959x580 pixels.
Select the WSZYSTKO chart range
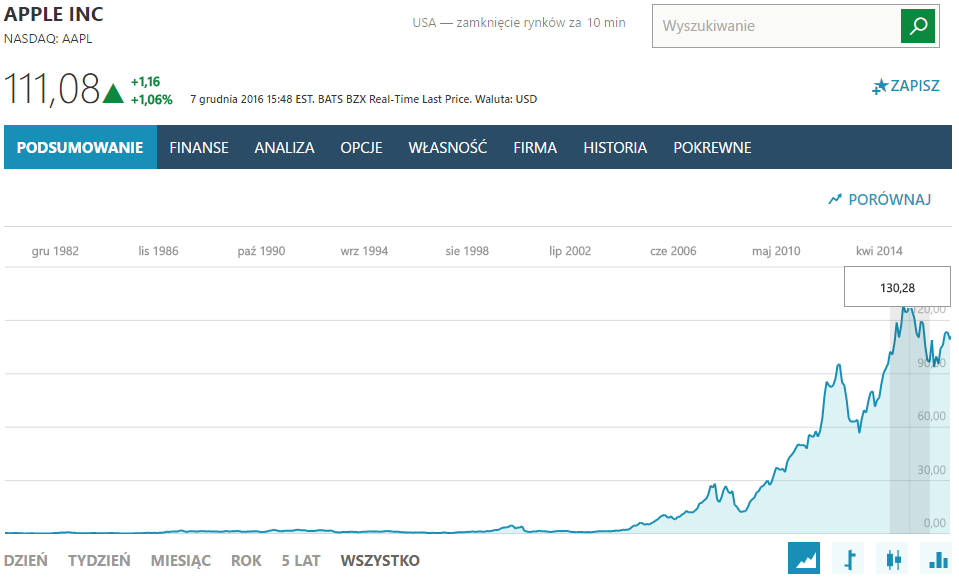point(380,560)
